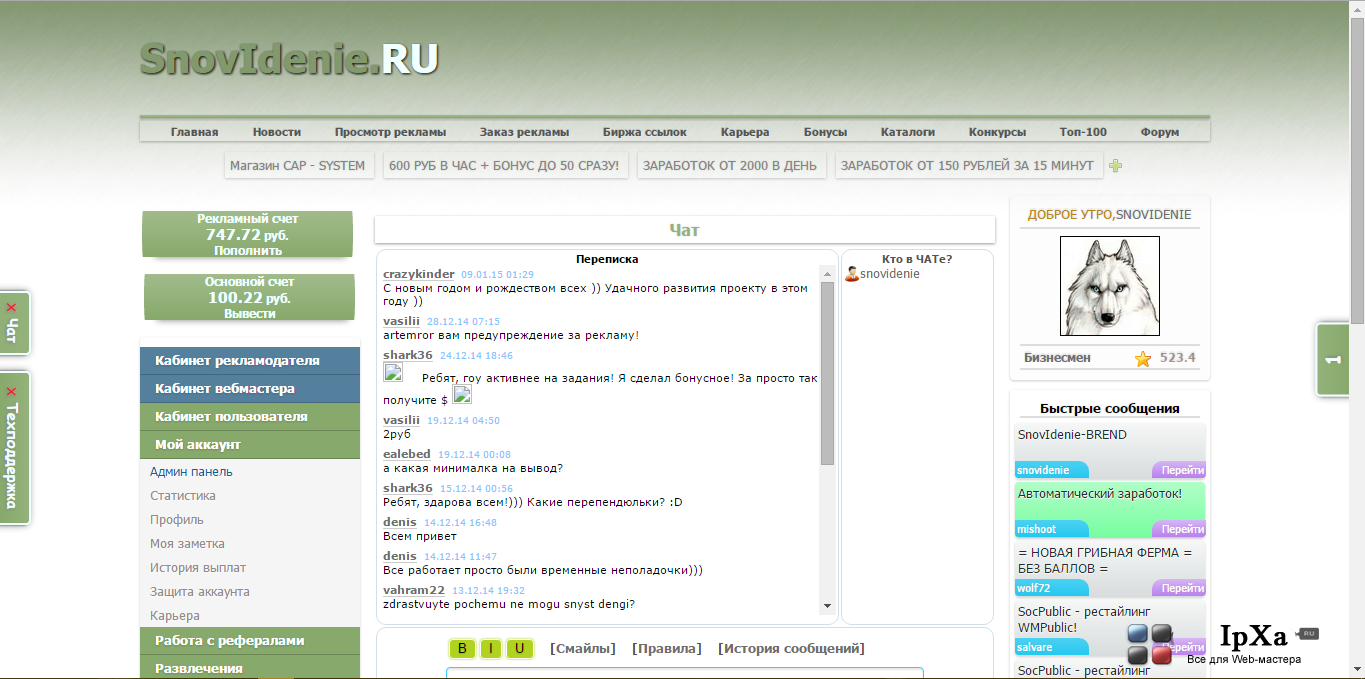Open the Карьера top menu item
Image resolution: width=1365 pixels, height=679 pixels.
coord(745,132)
